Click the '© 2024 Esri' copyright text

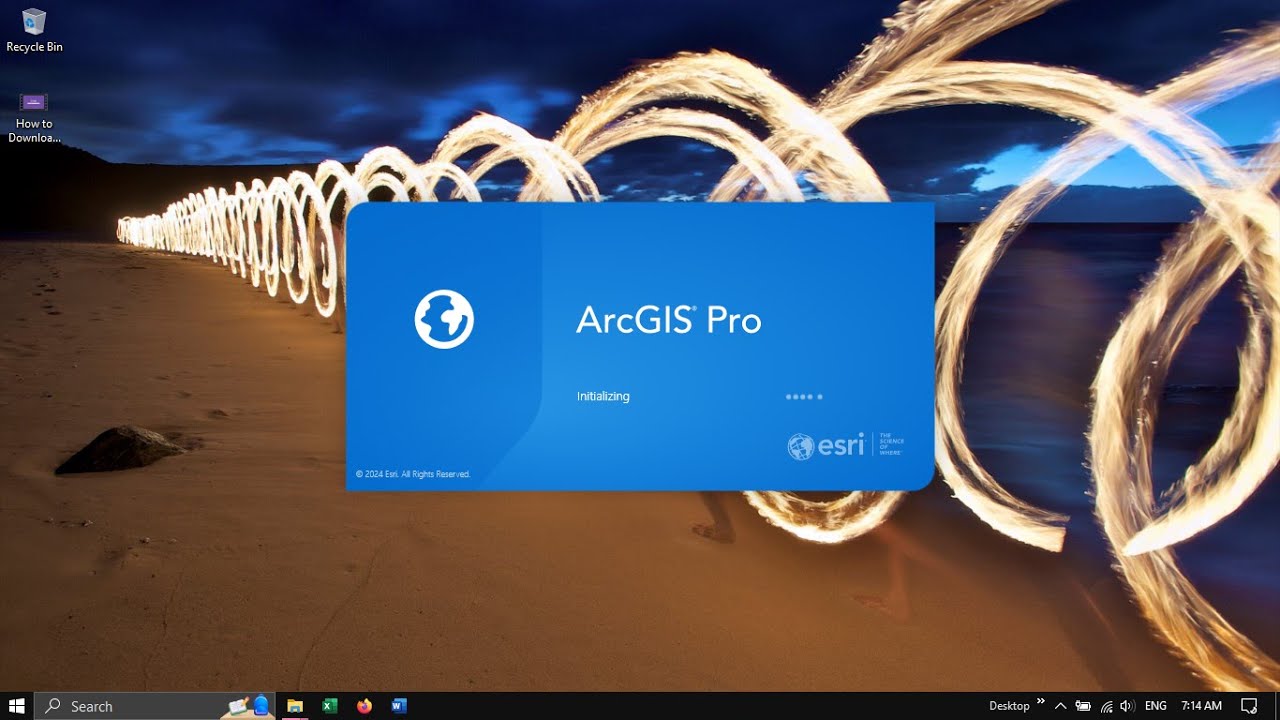(x=413, y=474)
